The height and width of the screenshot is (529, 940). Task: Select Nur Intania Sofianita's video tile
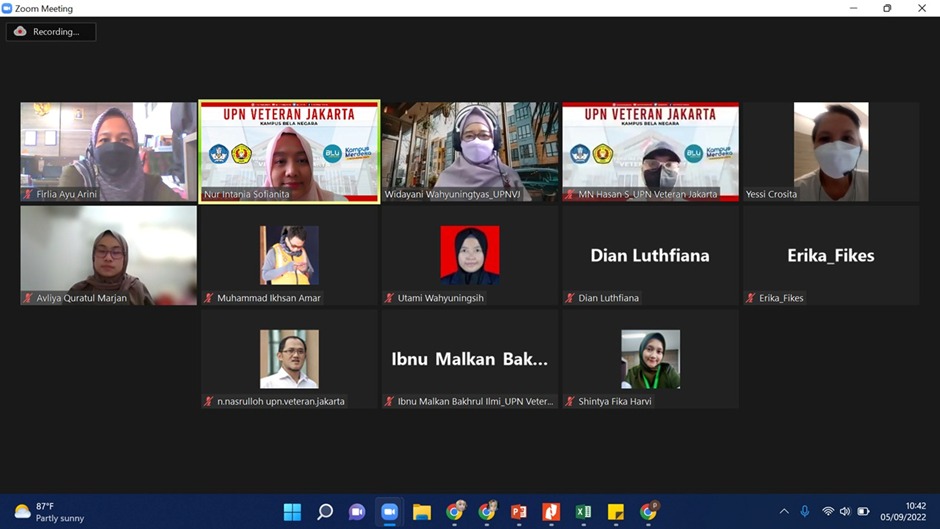pyautogui.click(x=290, y=150)
